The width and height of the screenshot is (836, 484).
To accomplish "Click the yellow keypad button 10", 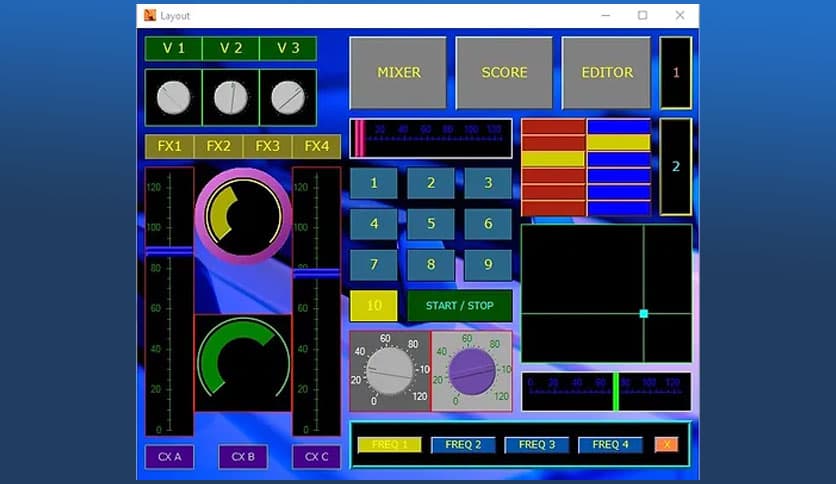I will pos(374,305).
